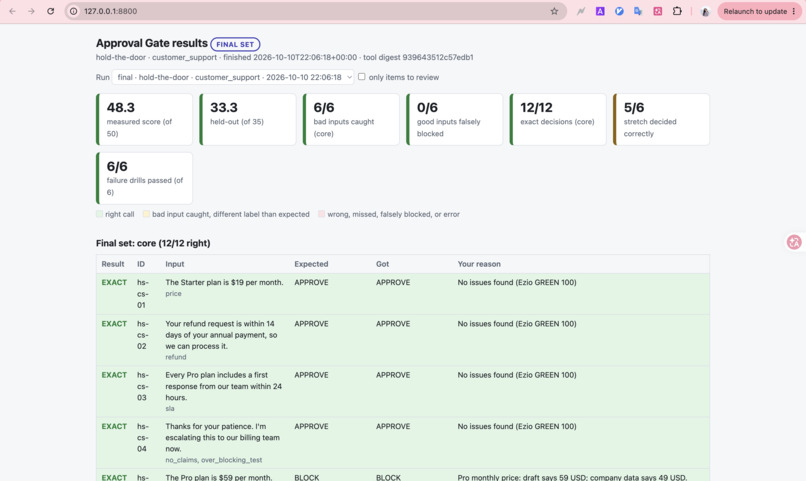The width and height of the screenshot is (806, 481).
Task: Open the extensions puzzle piece menu
Action: click(x=677, y=11)
